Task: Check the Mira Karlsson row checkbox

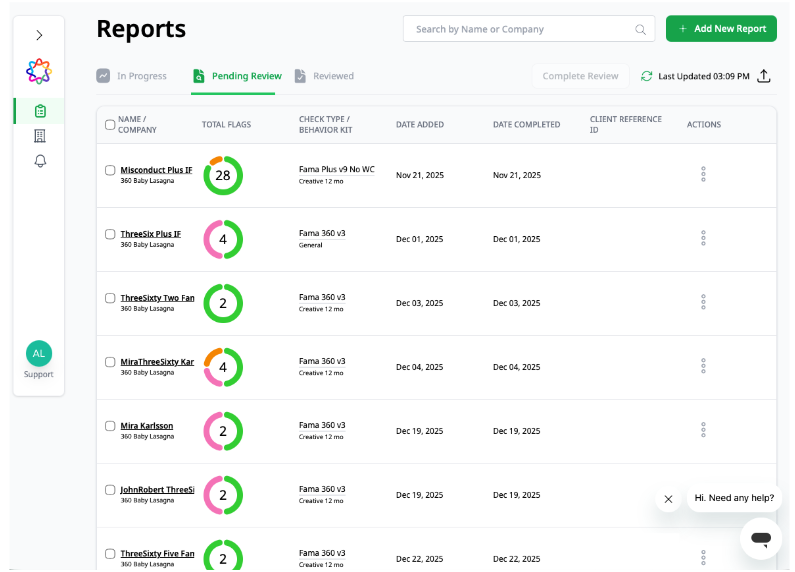Action: tap(110, 426)
